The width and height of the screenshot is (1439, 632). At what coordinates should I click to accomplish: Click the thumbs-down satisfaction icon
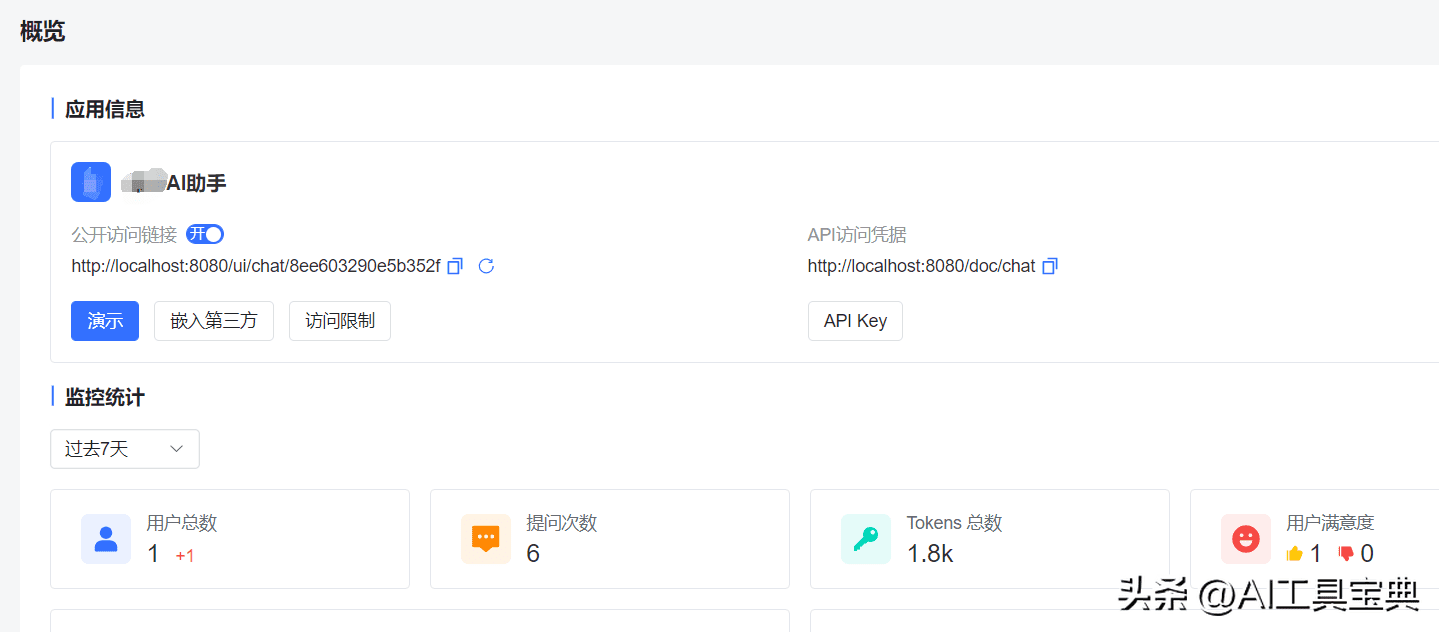point(1346,554)
